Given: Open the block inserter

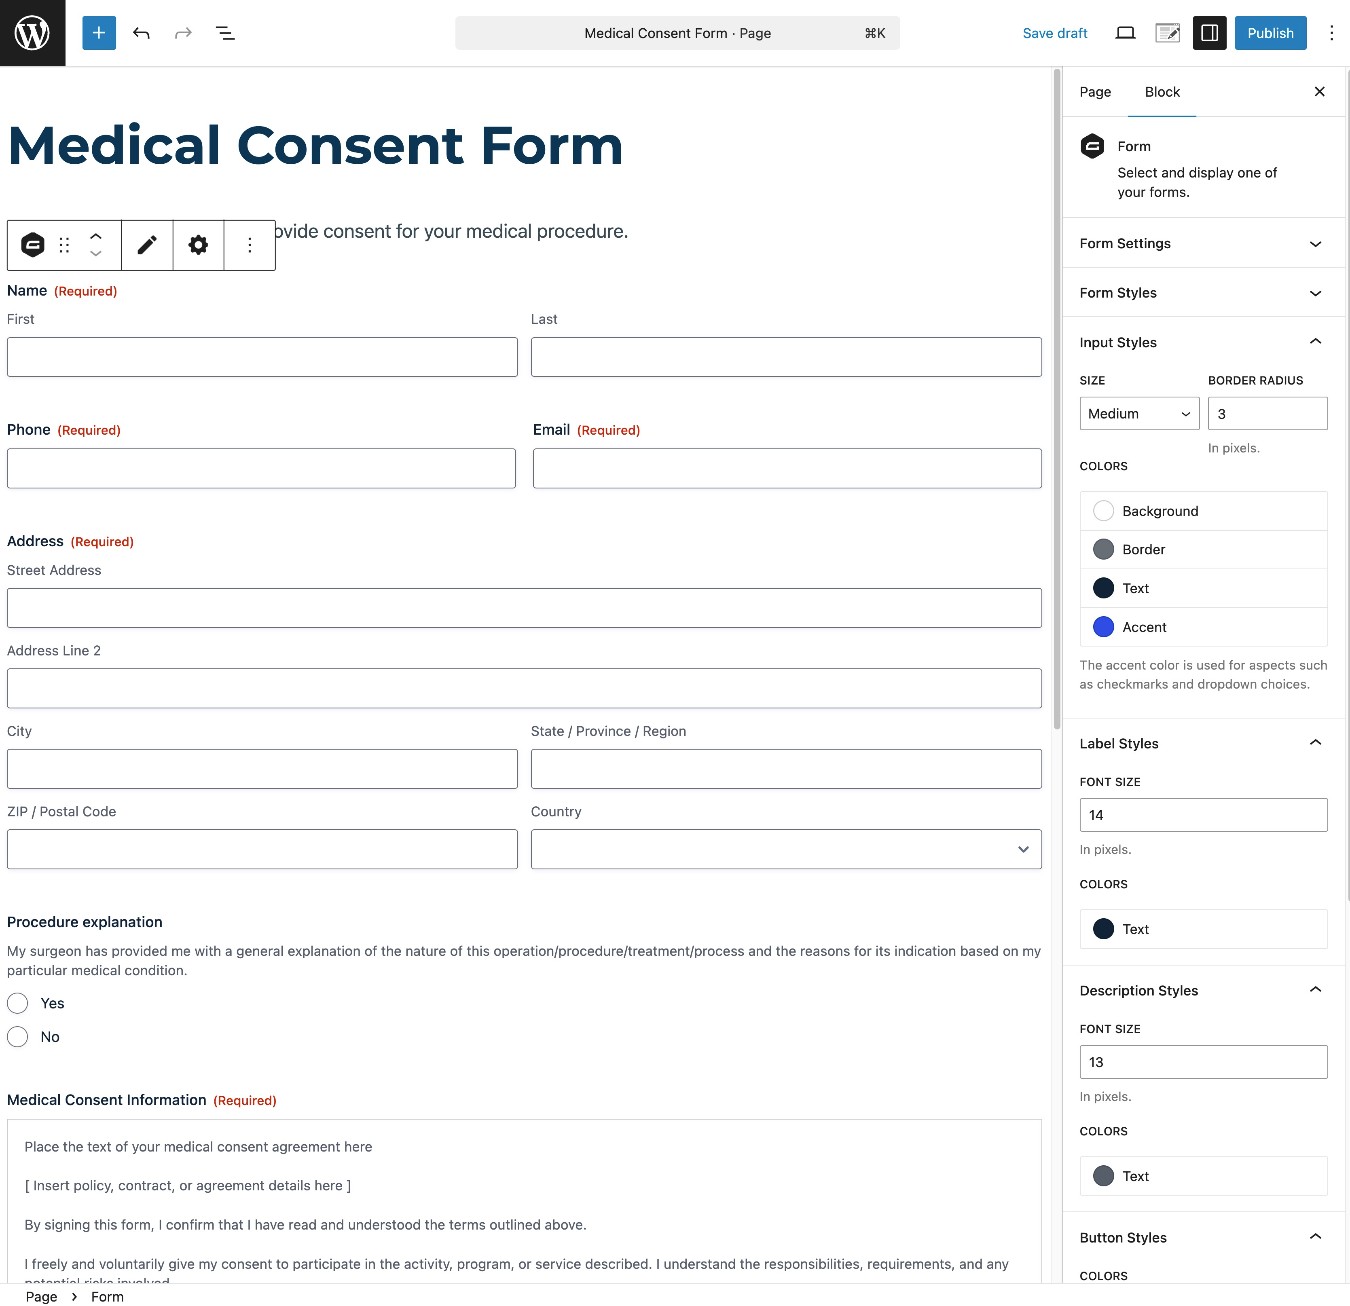Looking at the screenshot, I should pos(98,33).
